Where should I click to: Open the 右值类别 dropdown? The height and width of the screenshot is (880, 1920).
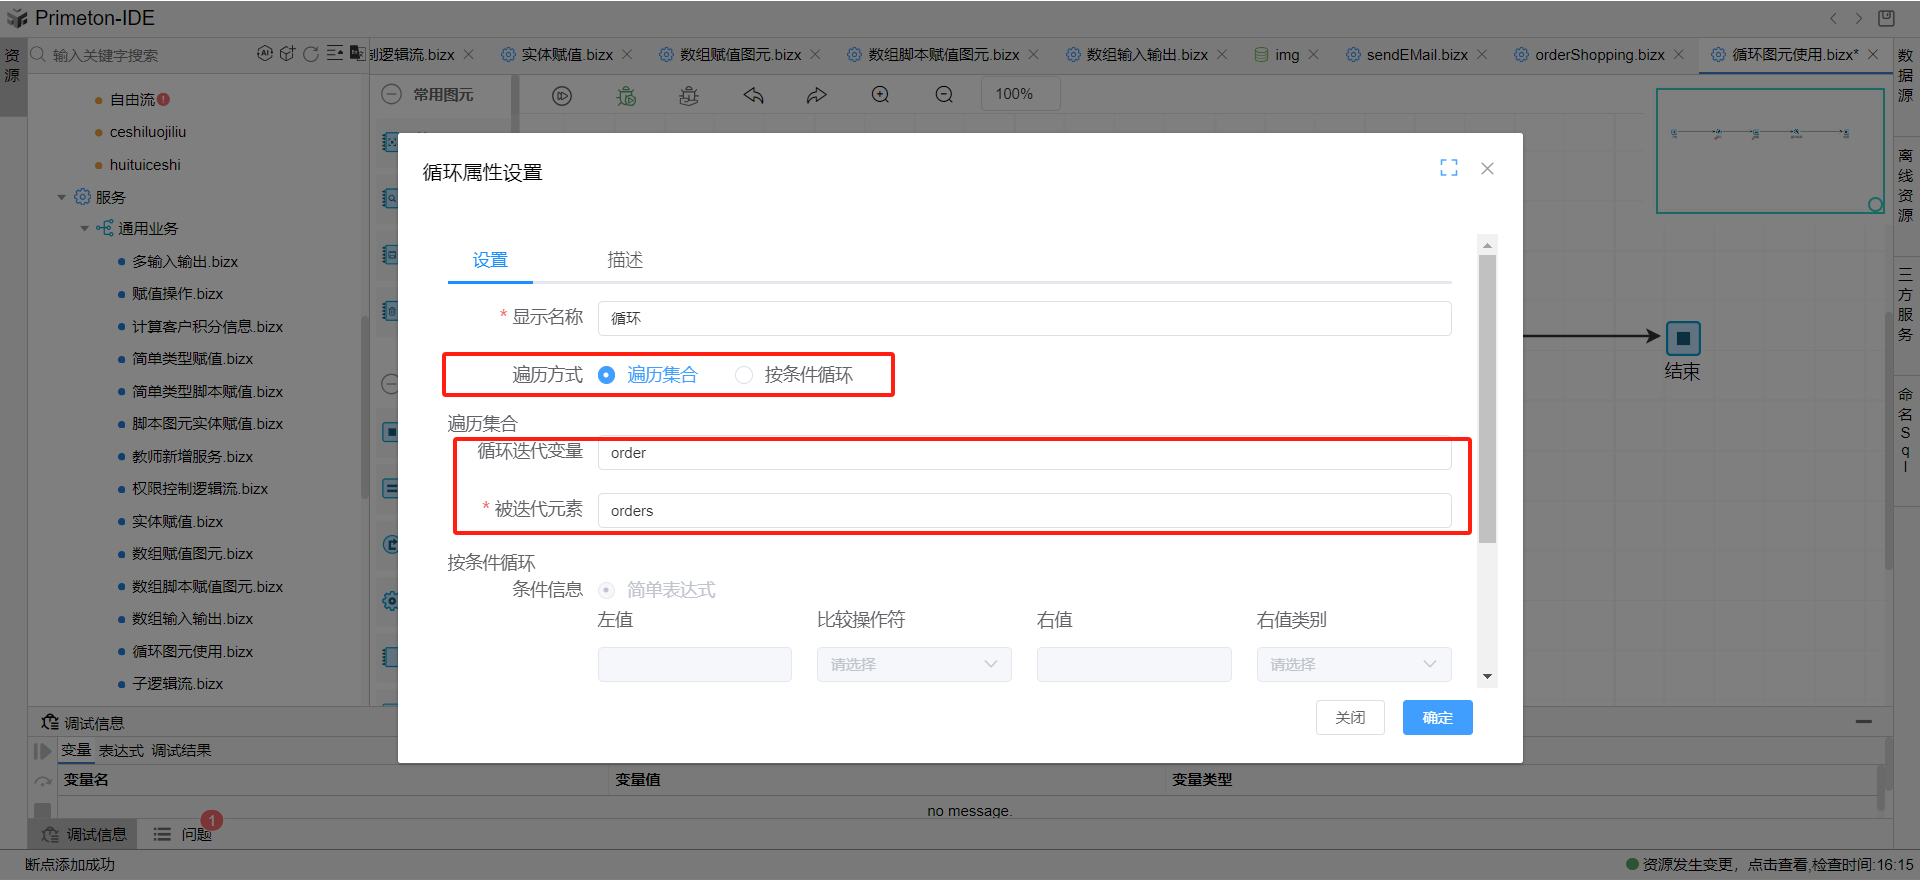pyautogui.click(x=1353, y=665)
